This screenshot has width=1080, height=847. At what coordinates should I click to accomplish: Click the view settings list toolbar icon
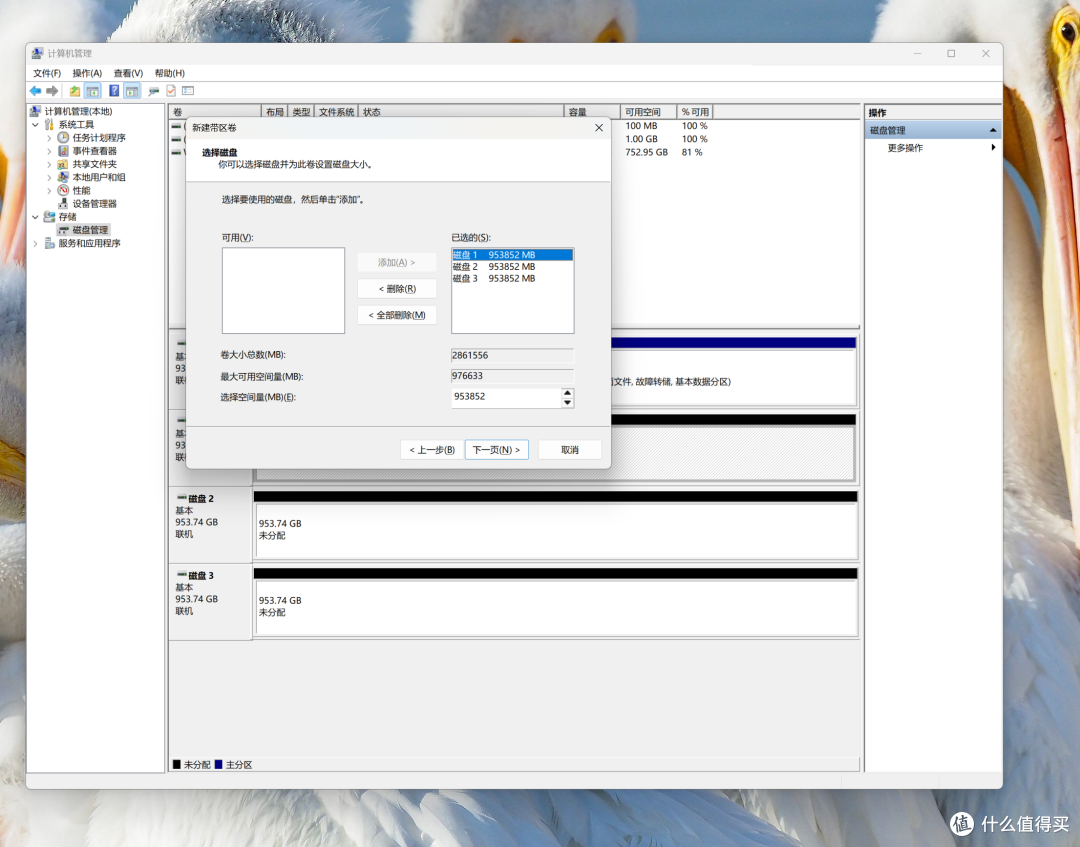[x=188, y=91]
